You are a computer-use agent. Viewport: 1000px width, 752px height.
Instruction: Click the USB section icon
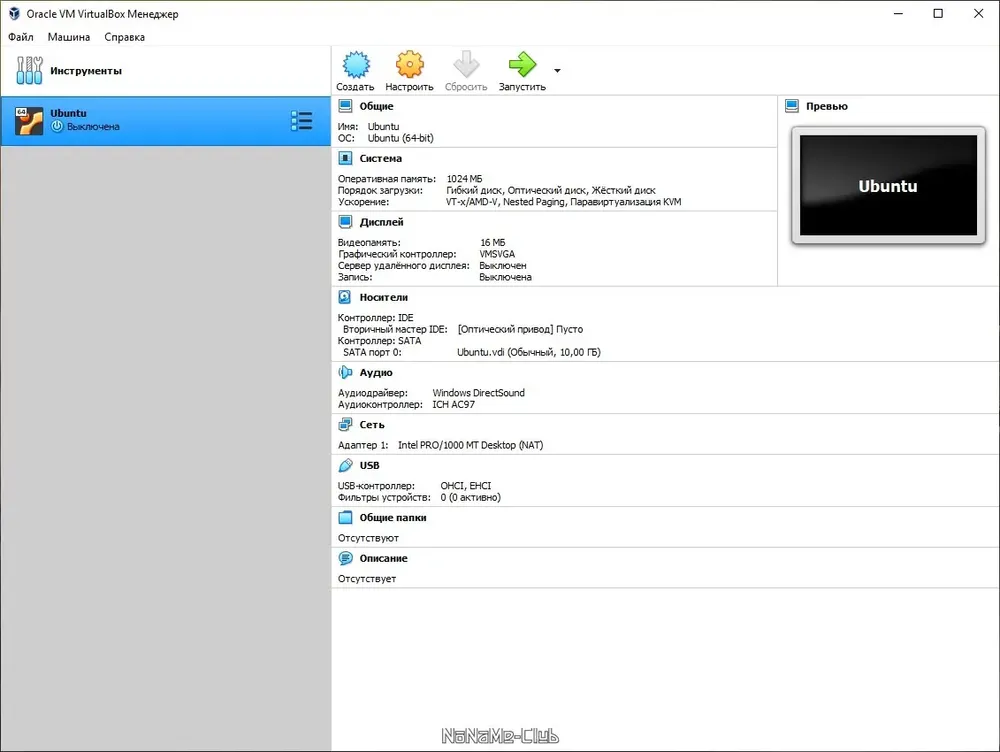pos(345,466)
